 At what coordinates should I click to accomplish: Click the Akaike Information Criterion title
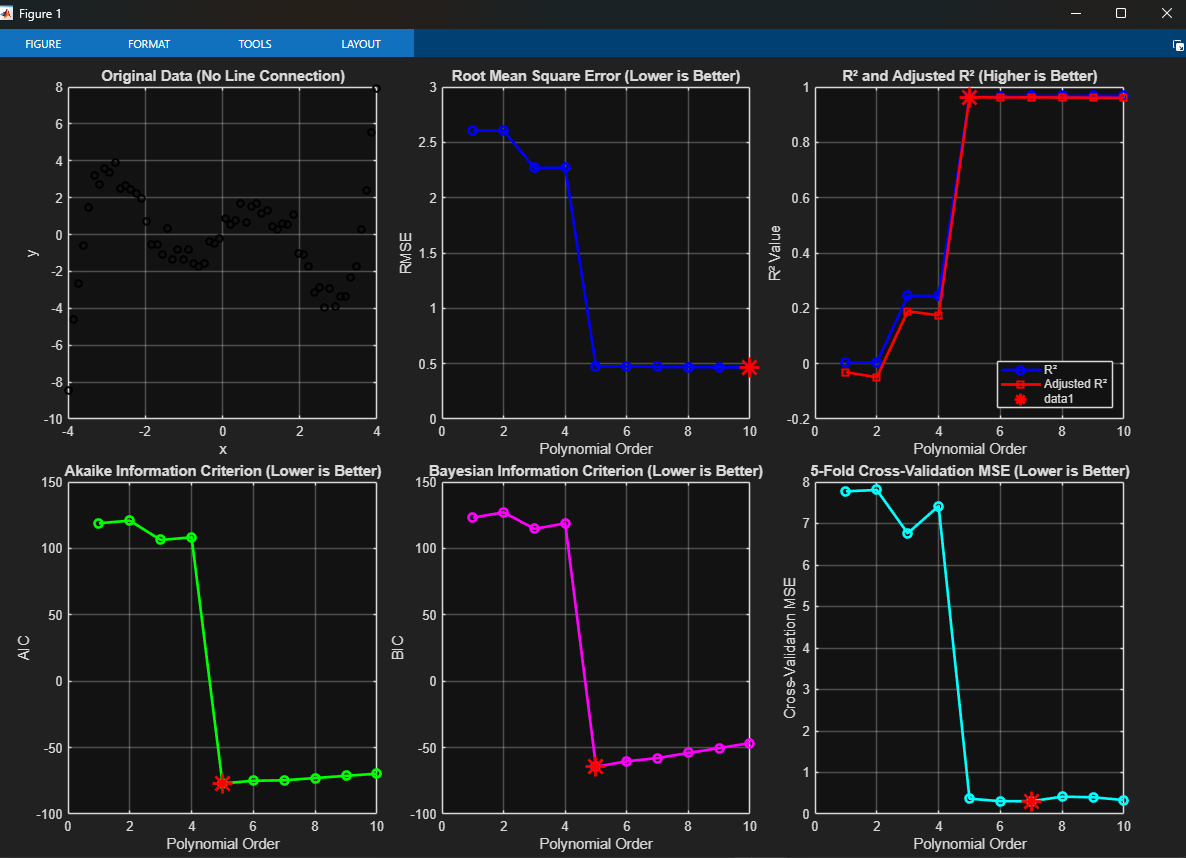tap(223, 471)
